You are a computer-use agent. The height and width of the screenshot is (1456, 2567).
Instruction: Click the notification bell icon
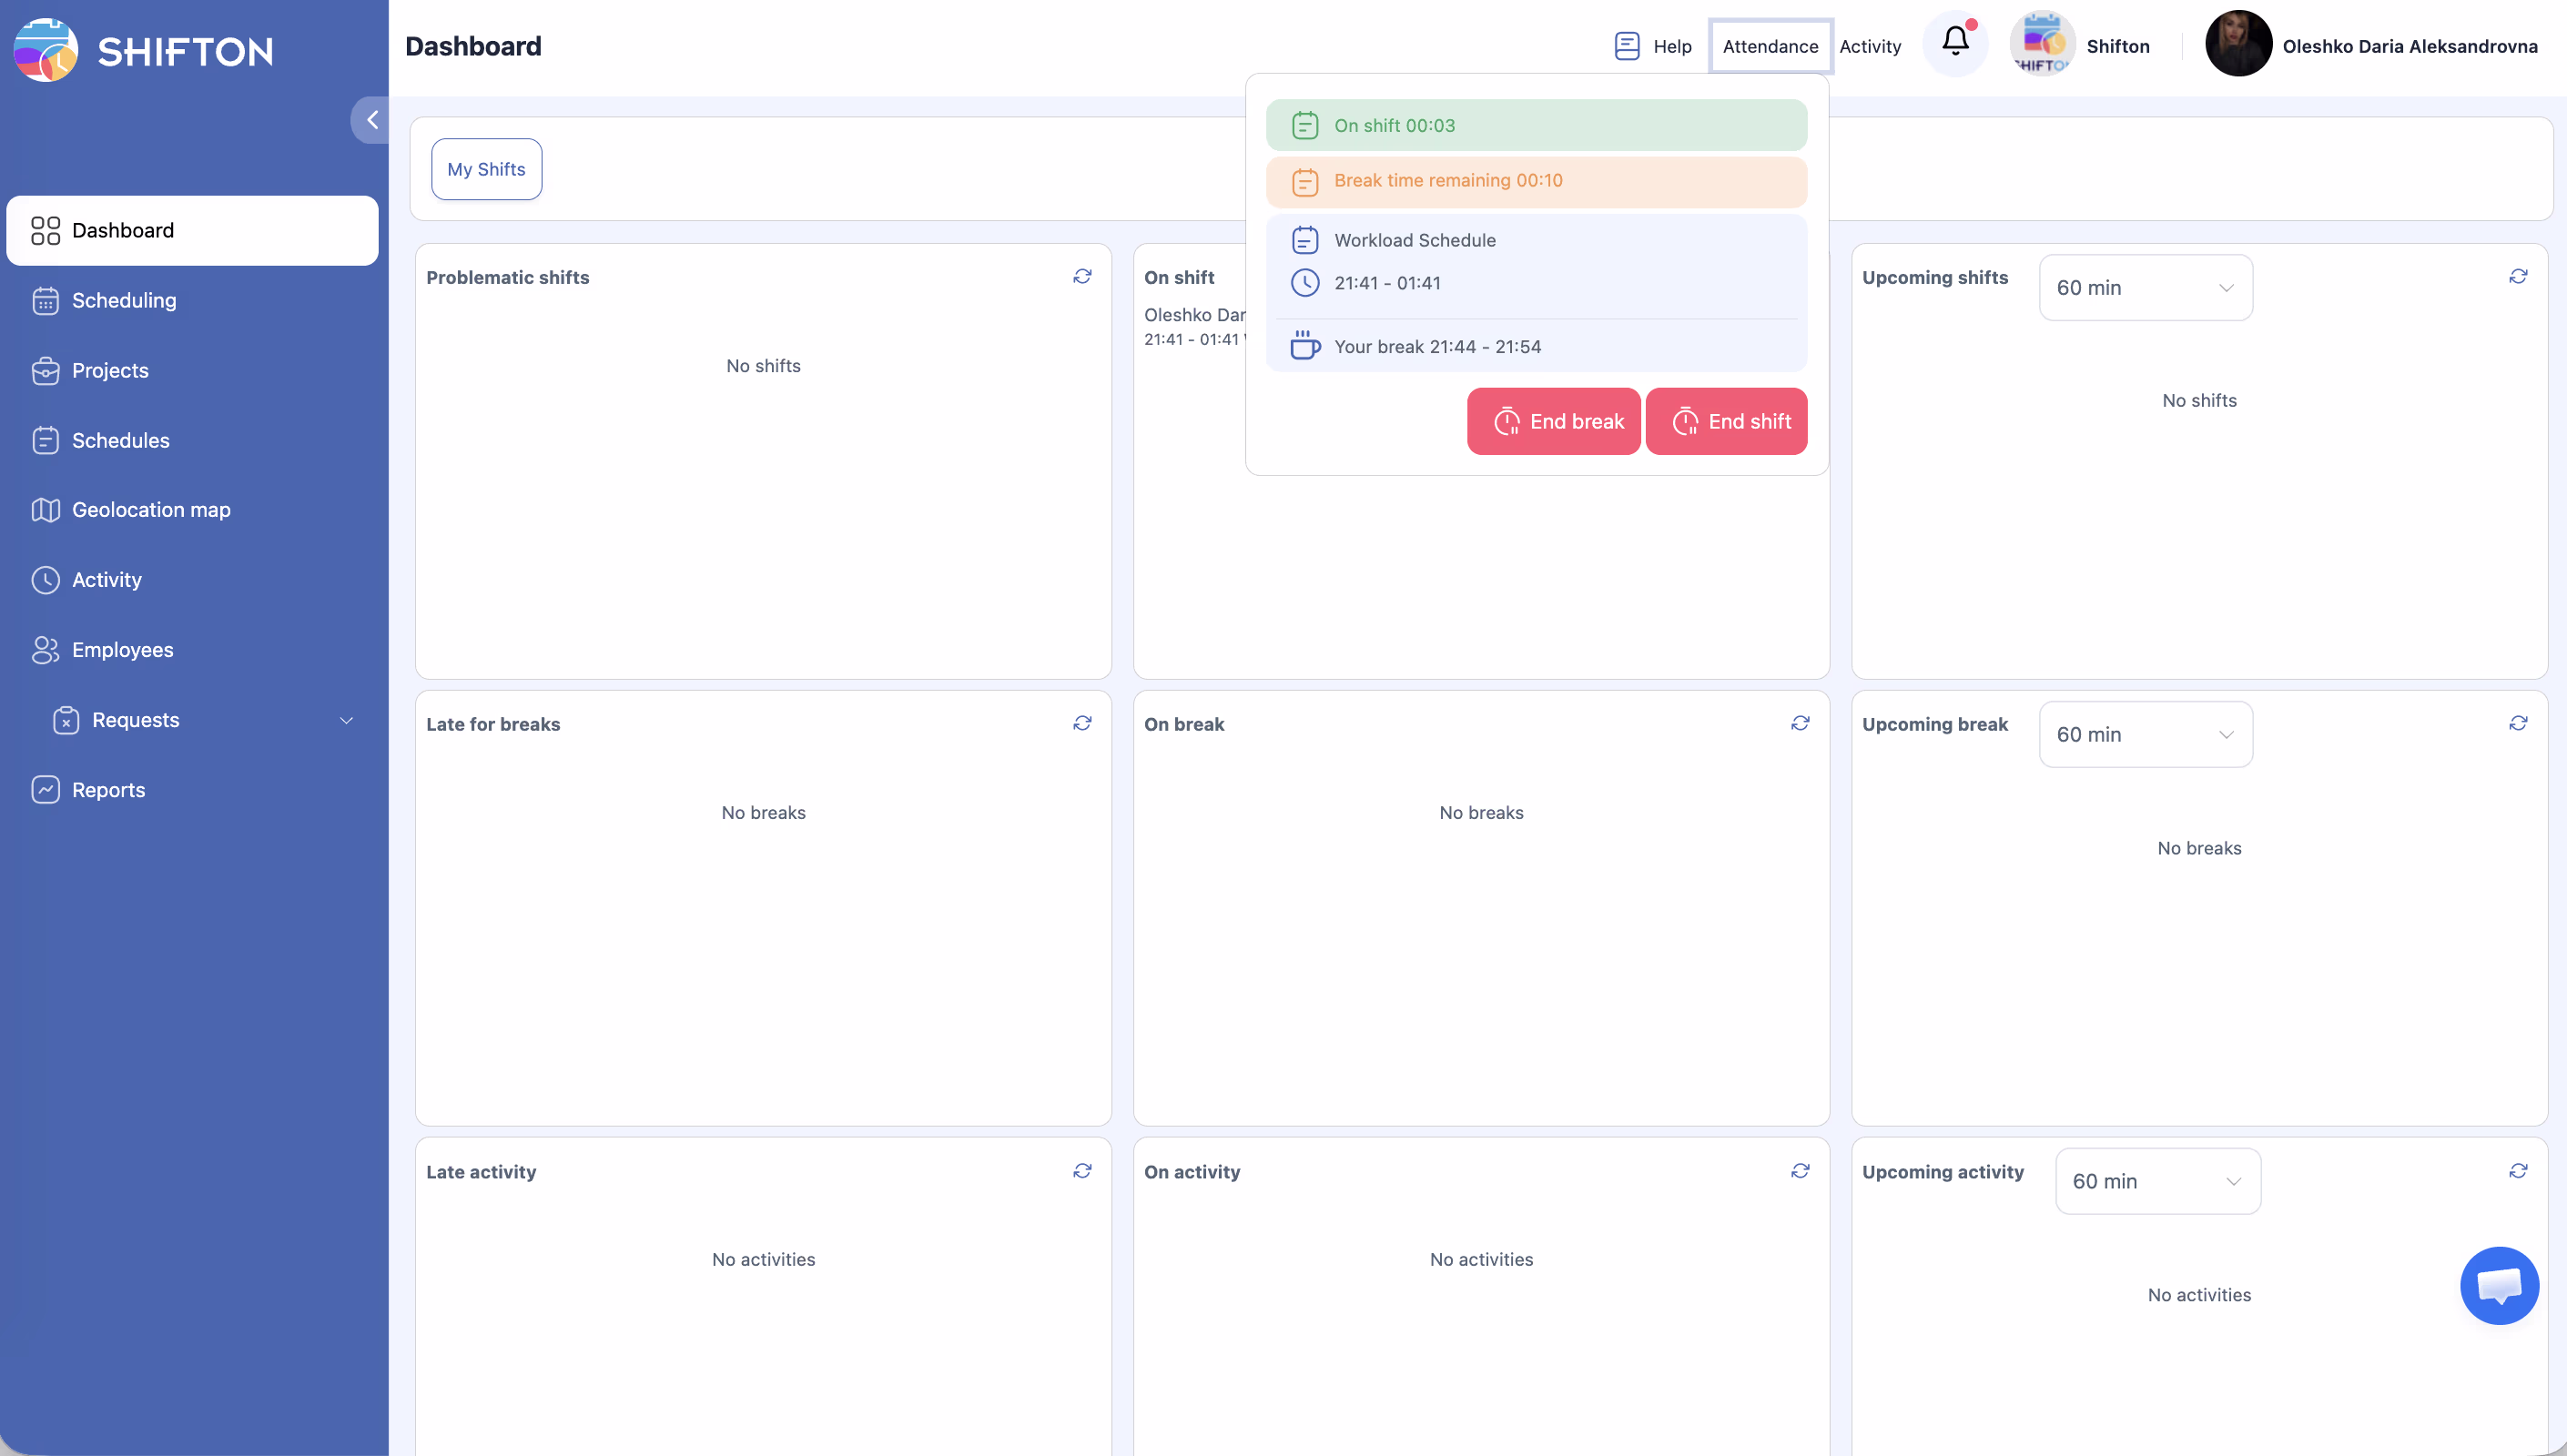1955,43
